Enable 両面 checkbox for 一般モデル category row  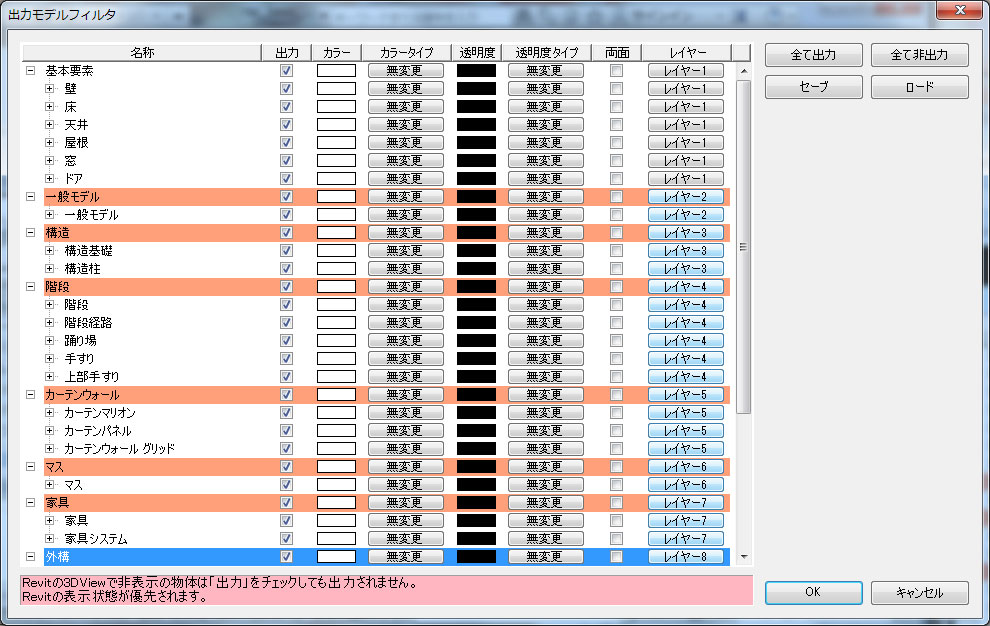(617, 197)
